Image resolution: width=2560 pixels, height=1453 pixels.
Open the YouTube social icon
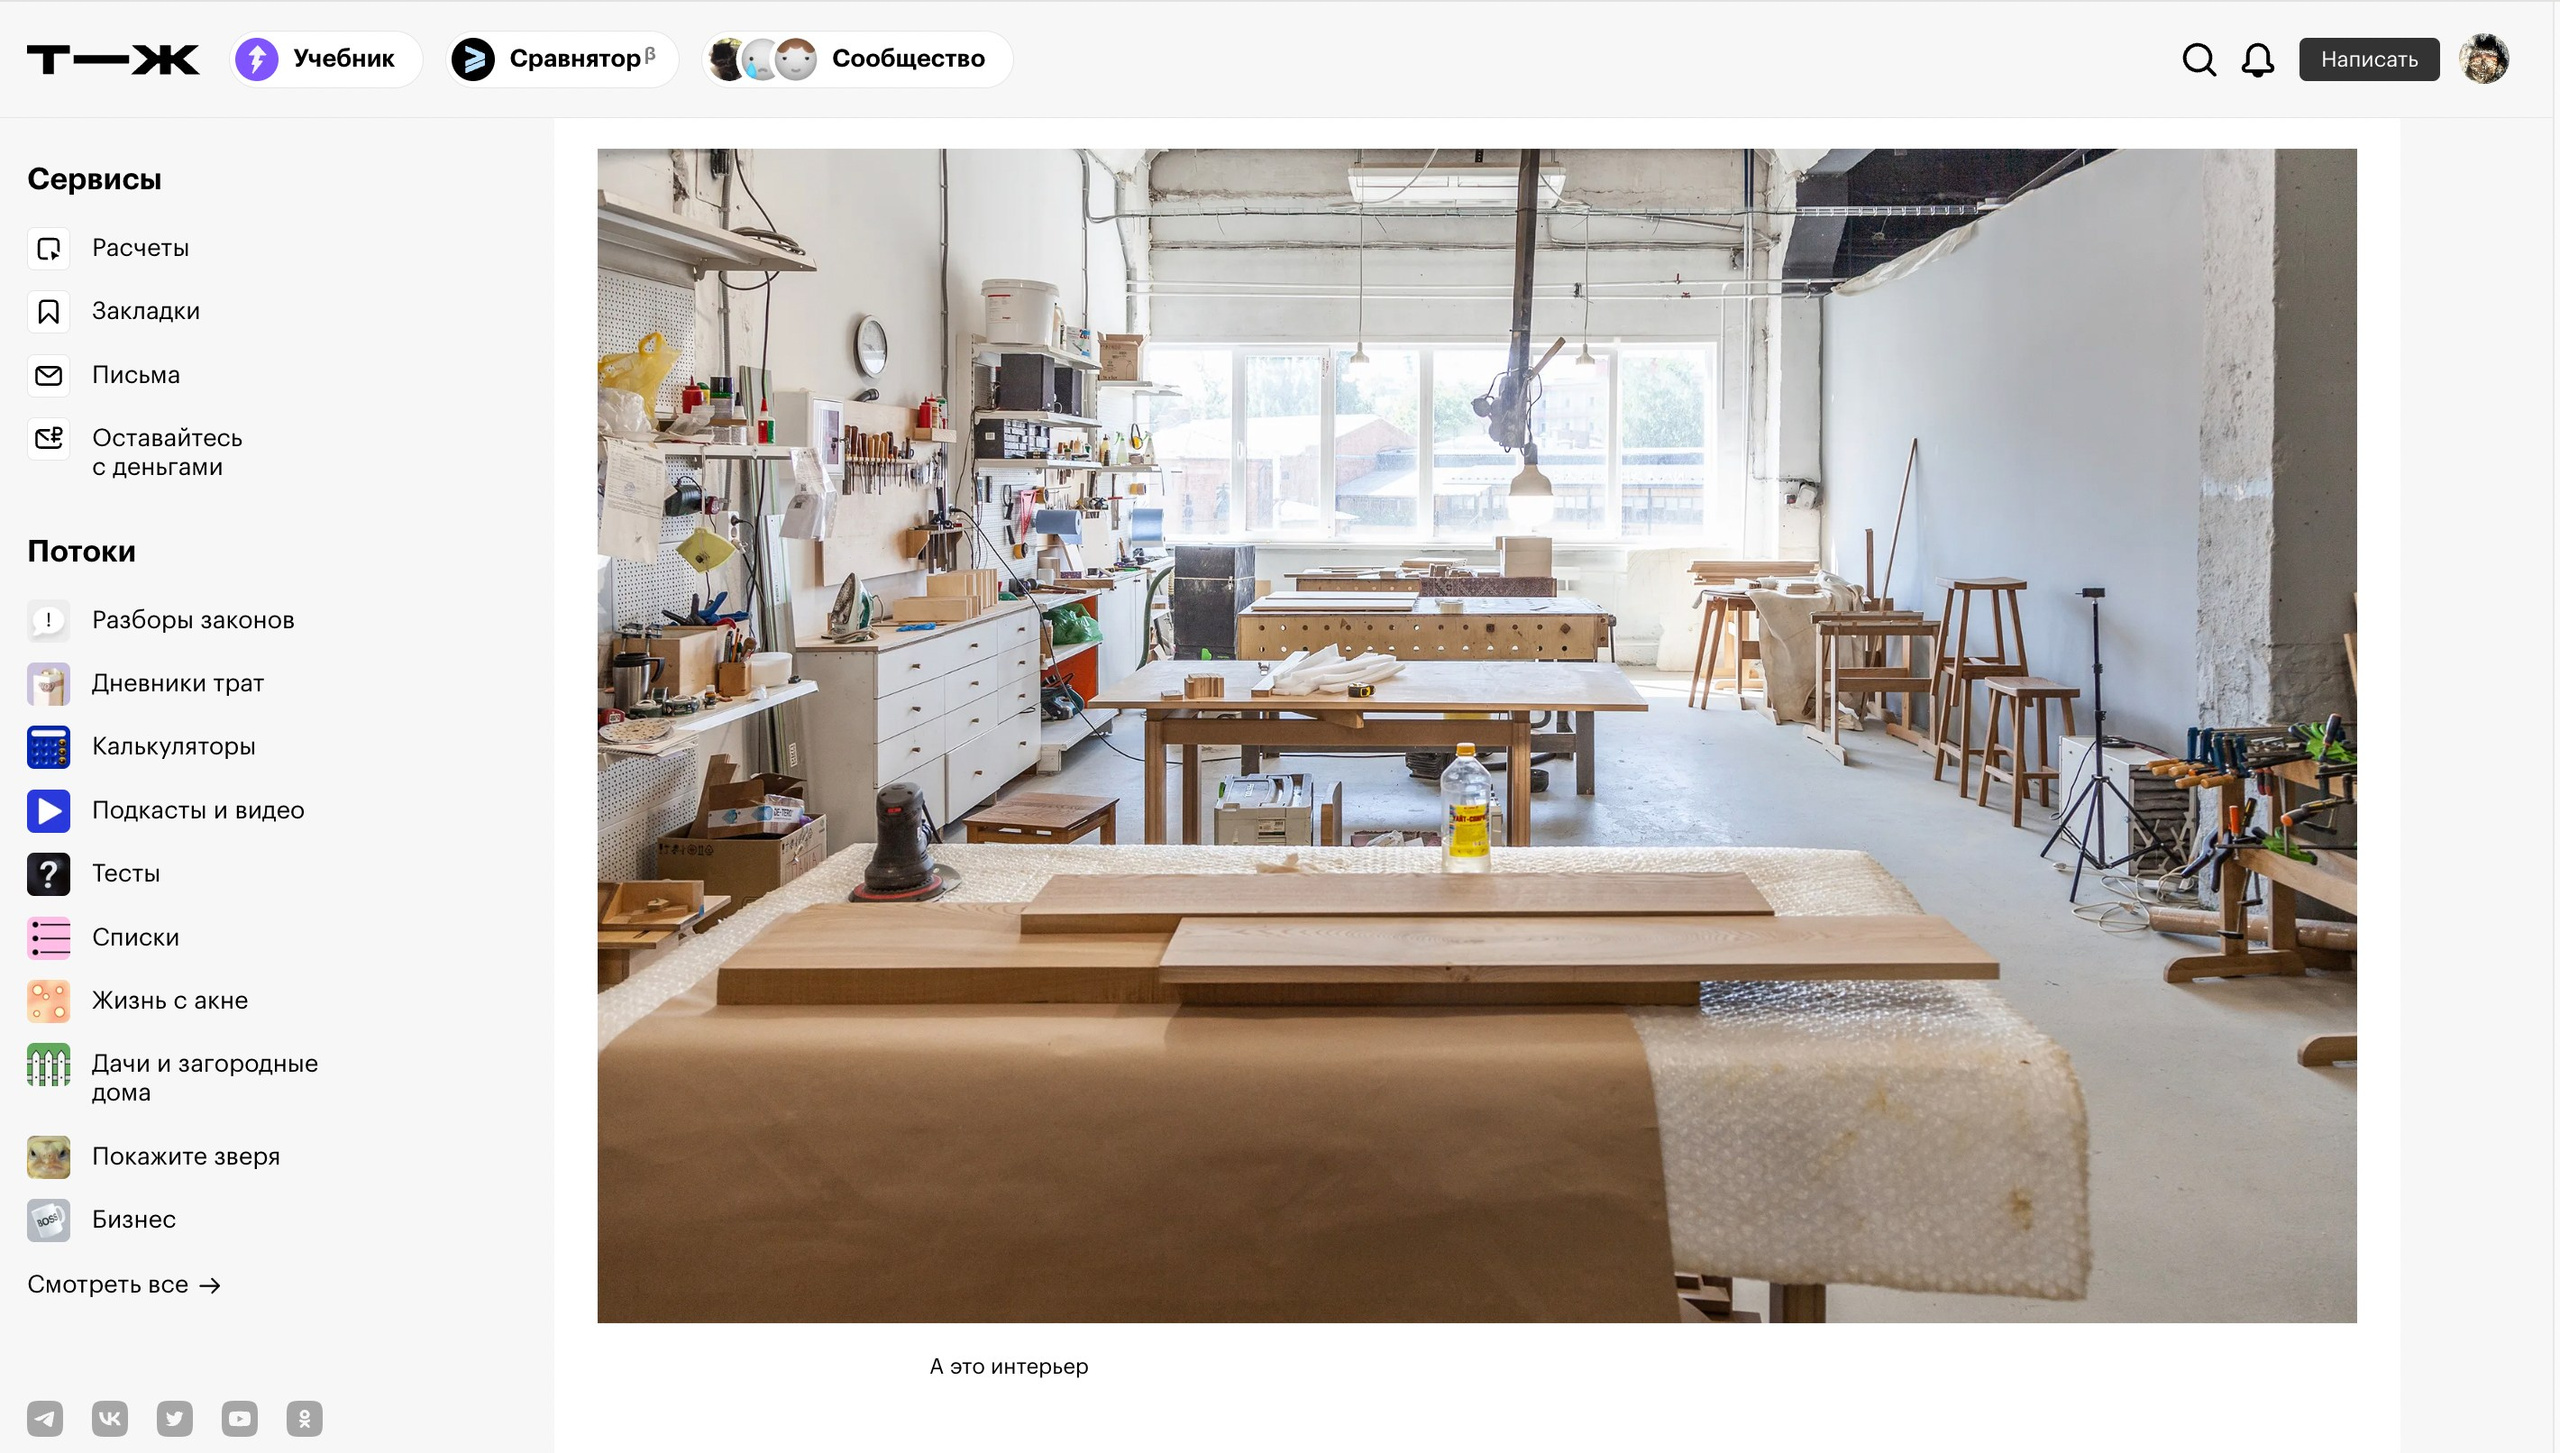(240, 1418)
